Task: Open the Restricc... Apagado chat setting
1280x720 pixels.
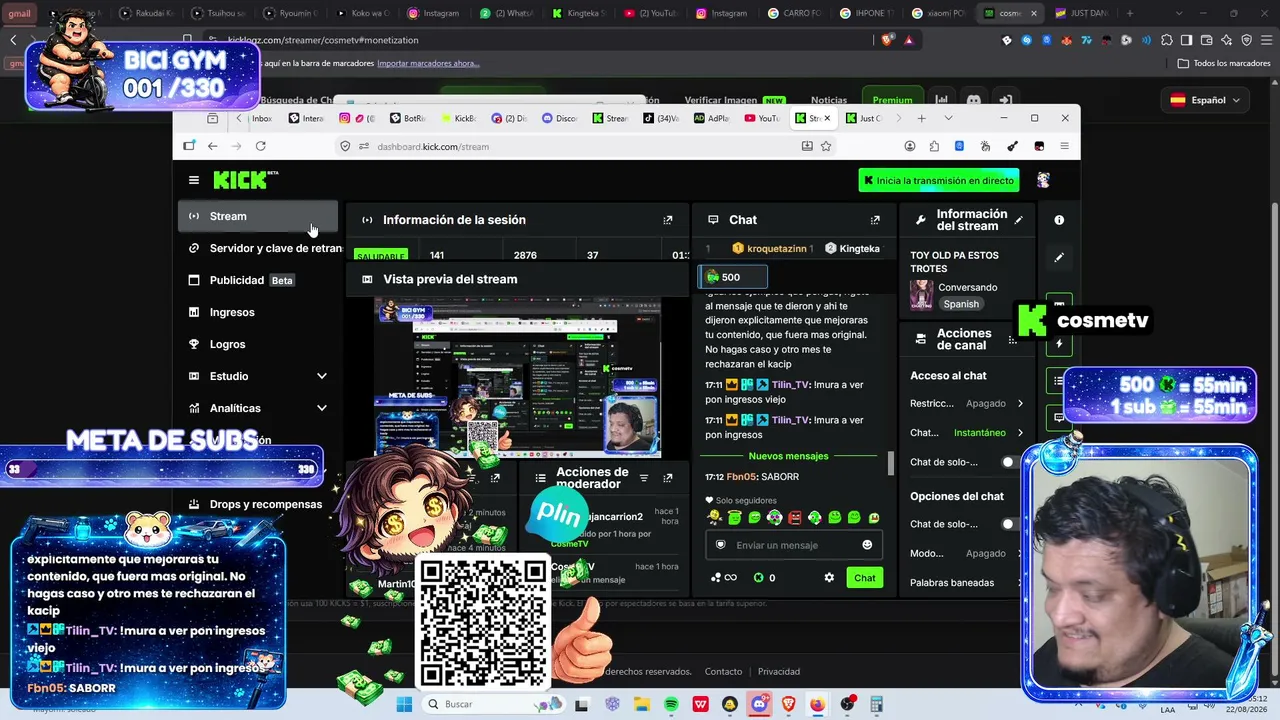Action: click(x=967, y=403)
